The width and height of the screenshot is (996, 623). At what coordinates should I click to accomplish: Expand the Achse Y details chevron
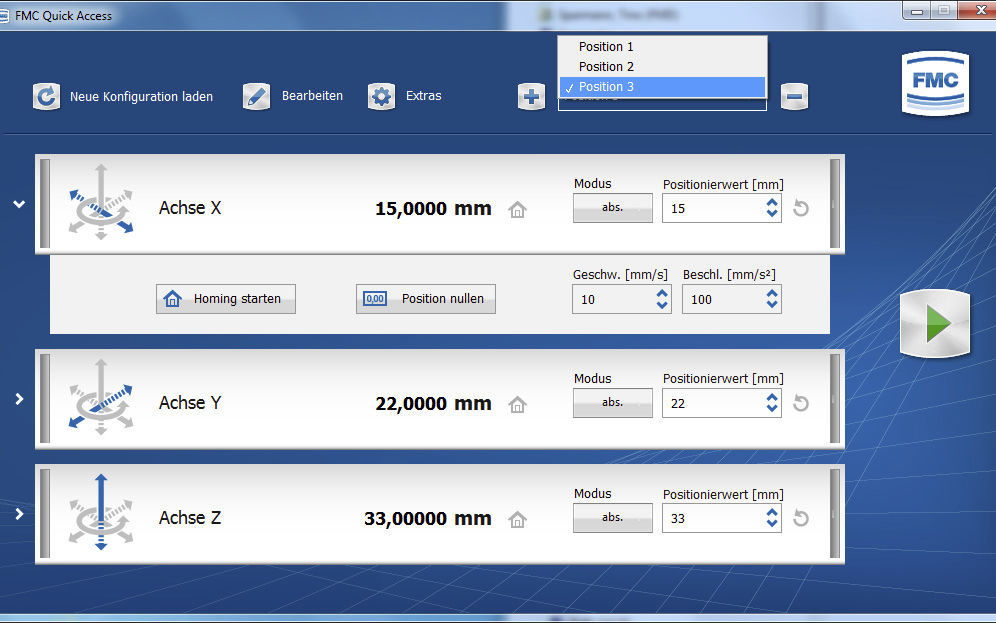[x=18, y=399]
